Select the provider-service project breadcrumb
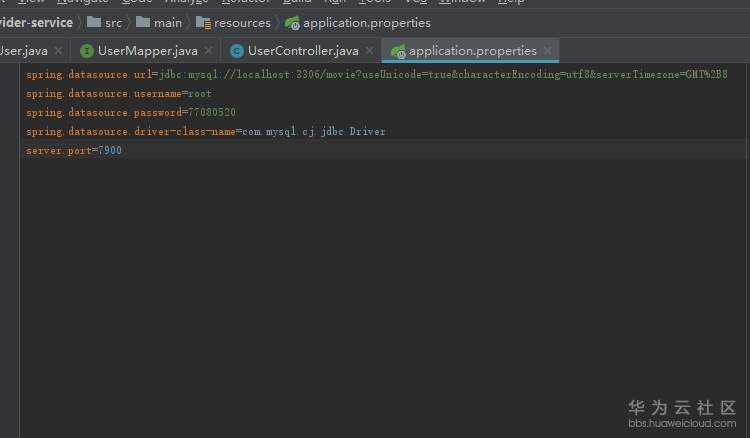Image resolution: width=750 pixels, height=438 pixels. (36, 22)
